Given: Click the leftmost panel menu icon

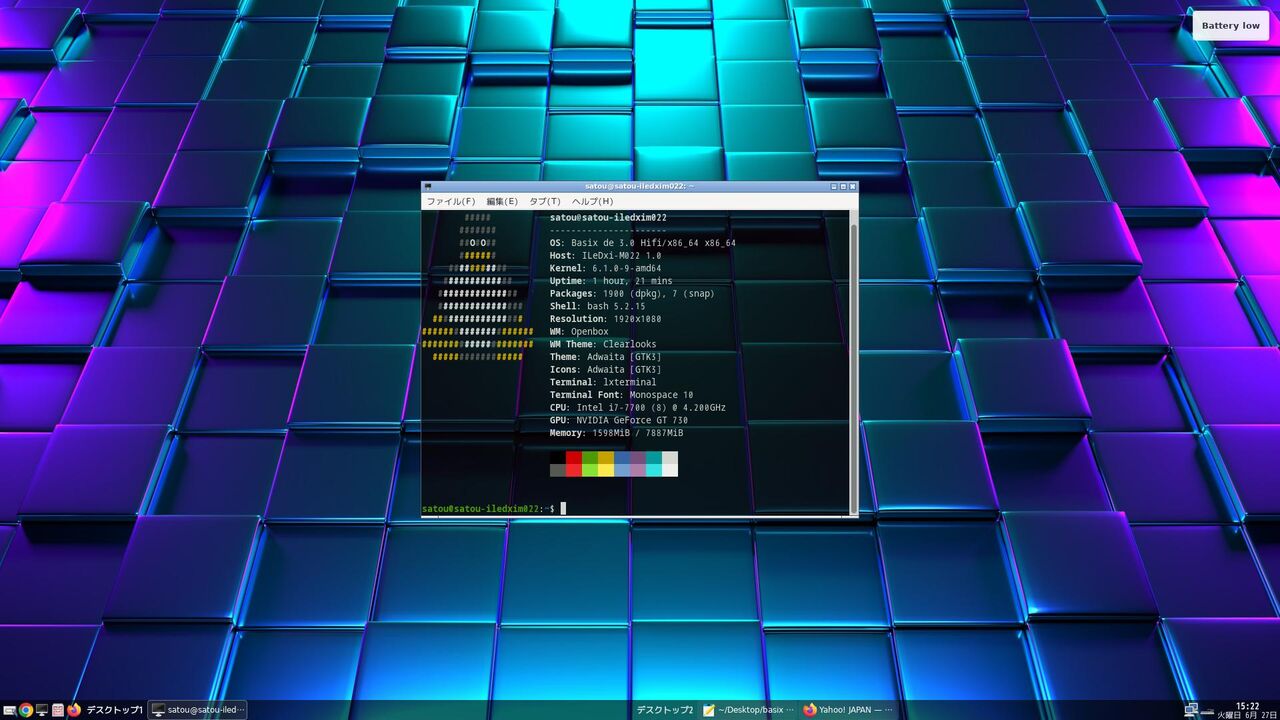Looking at the screenshot, I should (9, 710).
